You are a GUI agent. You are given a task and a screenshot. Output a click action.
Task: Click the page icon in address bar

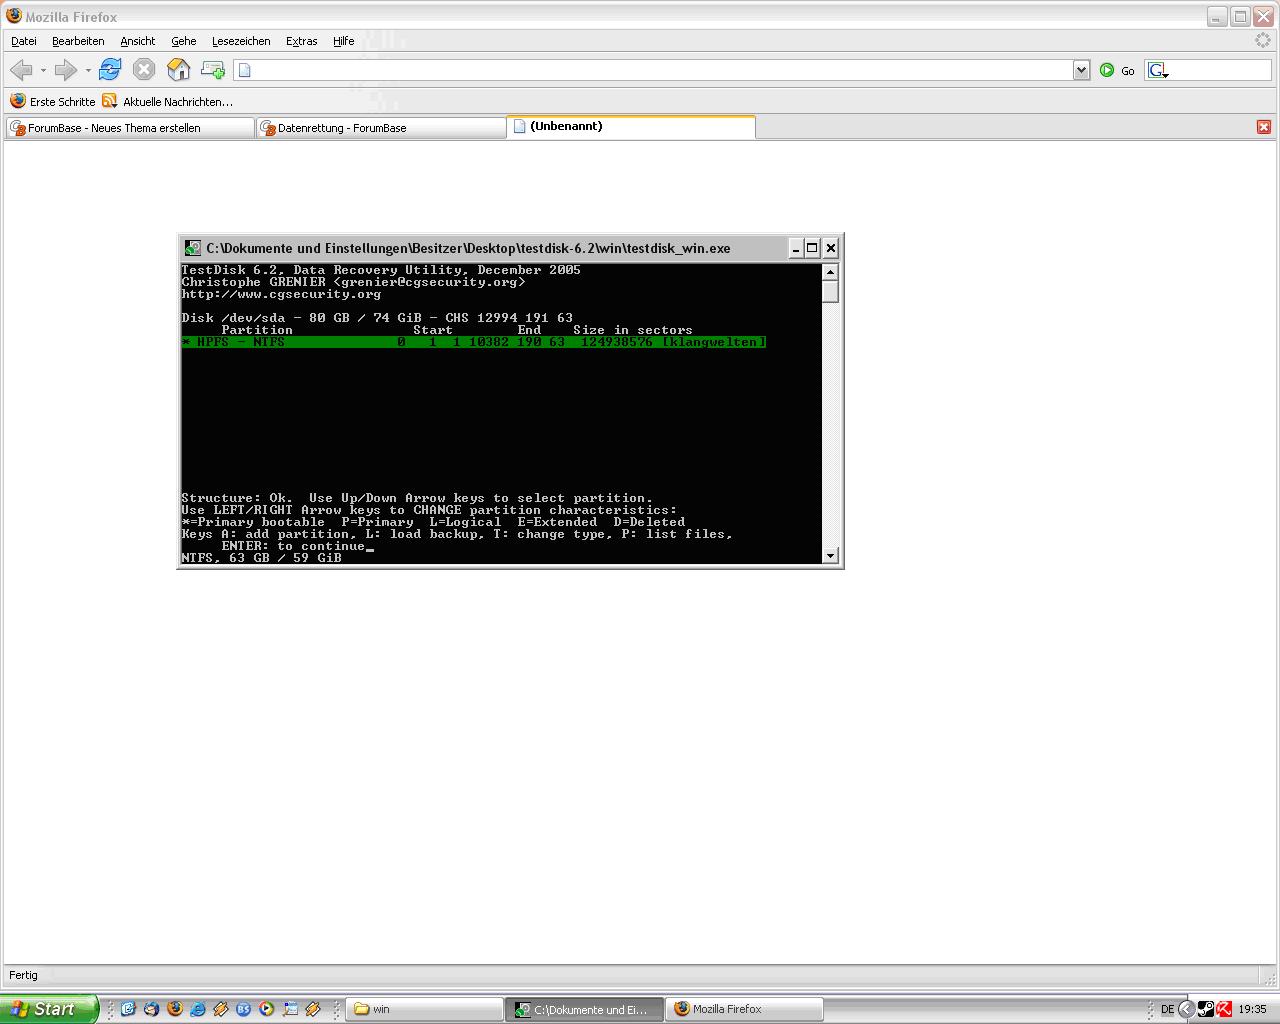click(x=245, y=70)
